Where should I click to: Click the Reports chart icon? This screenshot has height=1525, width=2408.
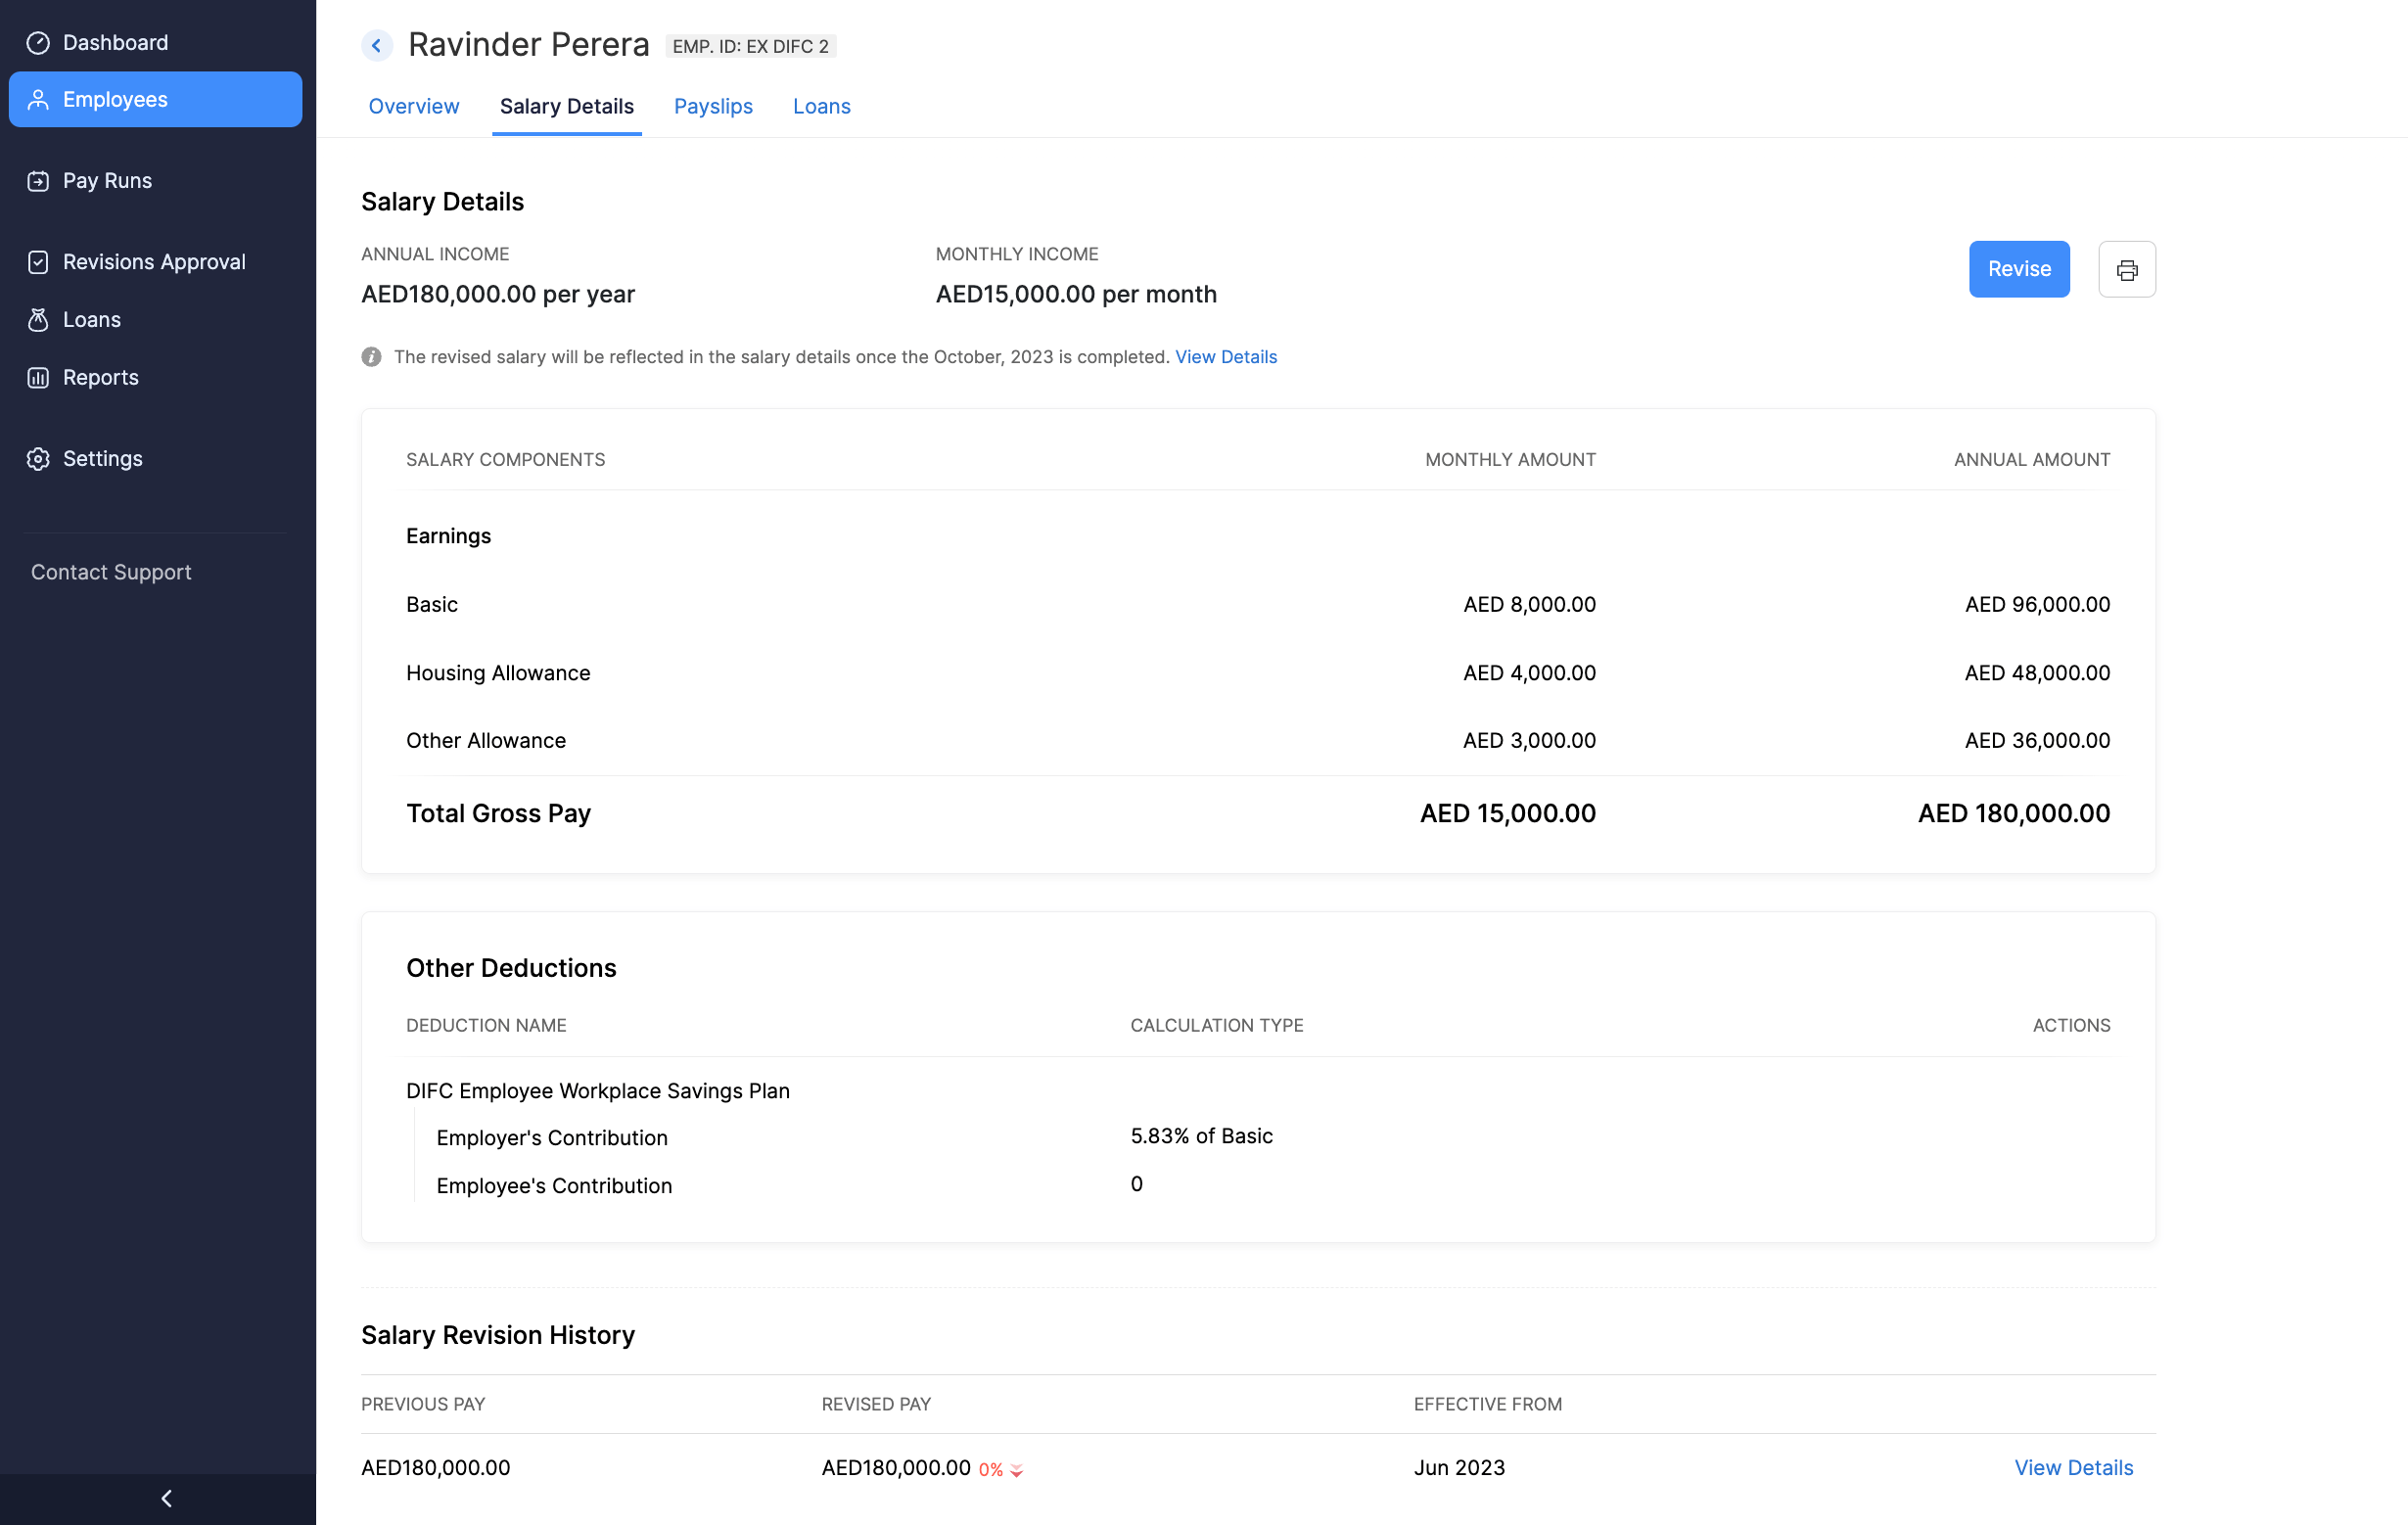[x=38, y=378]
